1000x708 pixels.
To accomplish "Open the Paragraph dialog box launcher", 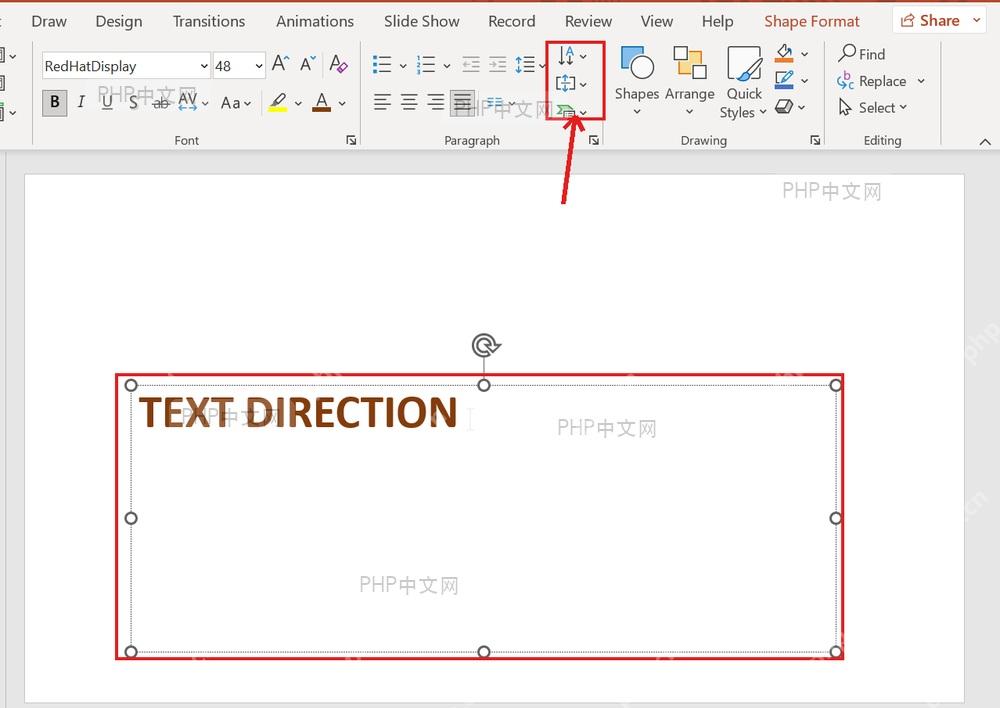I will point(594,140).
